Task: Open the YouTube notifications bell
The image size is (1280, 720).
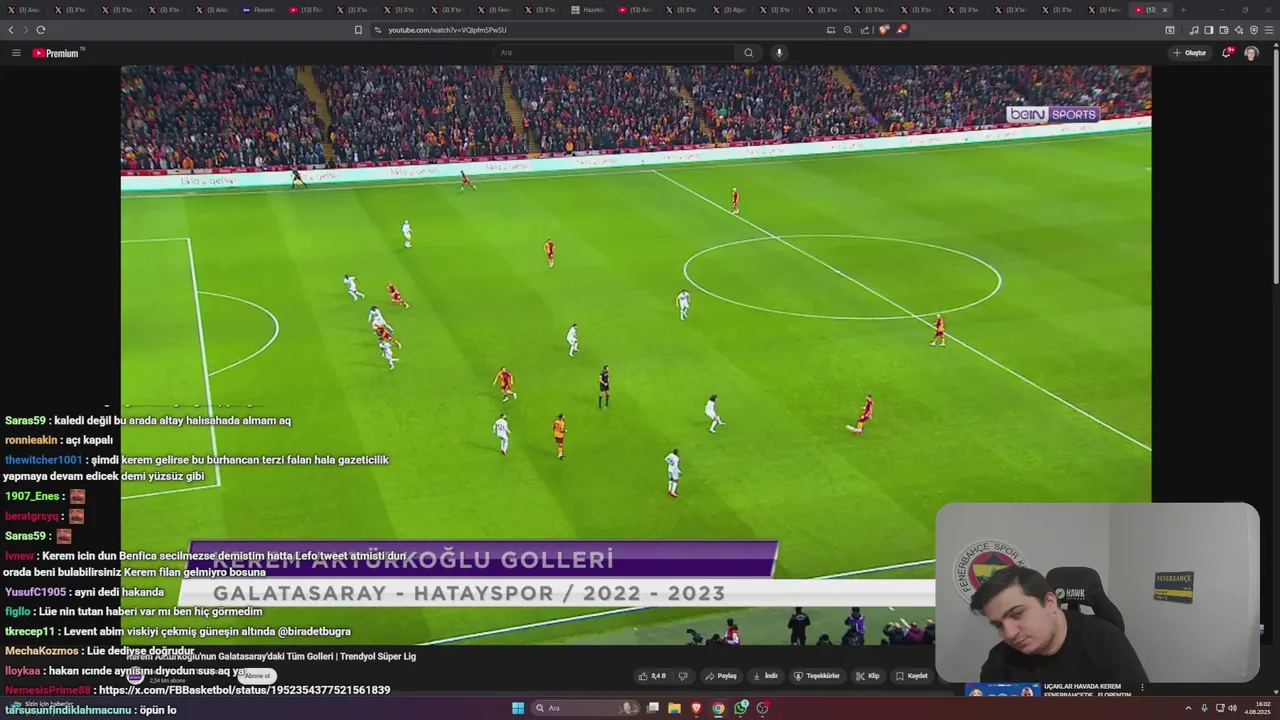Action: (x=1227, y=53)
